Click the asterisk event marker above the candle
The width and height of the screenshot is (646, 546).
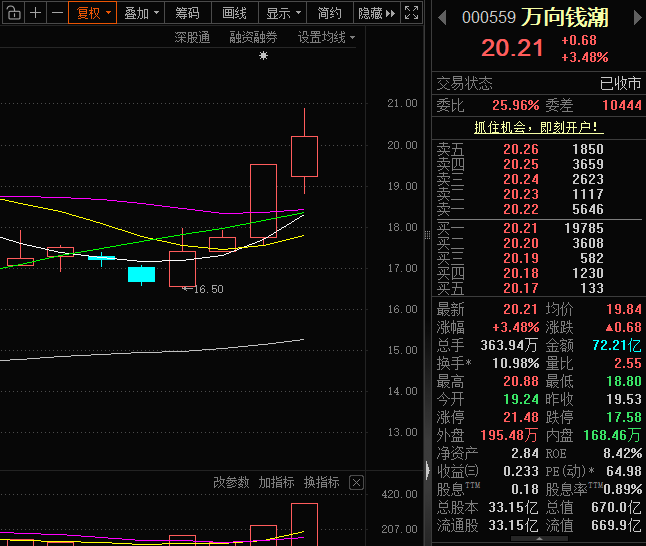[x=263, y=55]
